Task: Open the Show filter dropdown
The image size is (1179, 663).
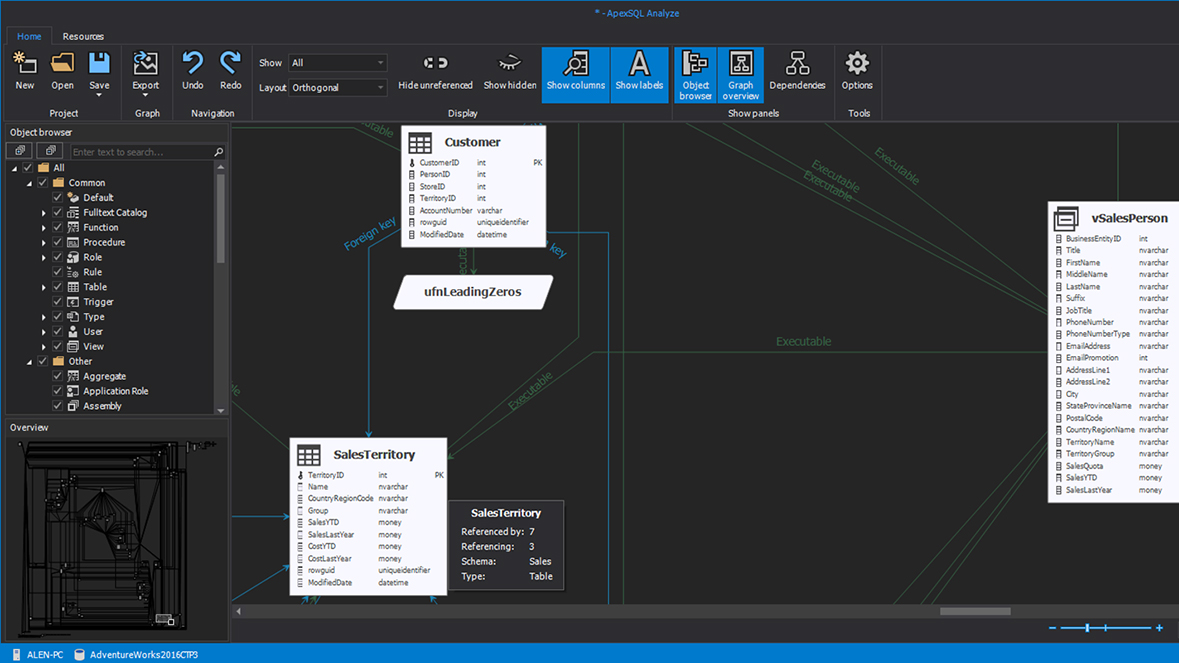Action: point(338,63)
